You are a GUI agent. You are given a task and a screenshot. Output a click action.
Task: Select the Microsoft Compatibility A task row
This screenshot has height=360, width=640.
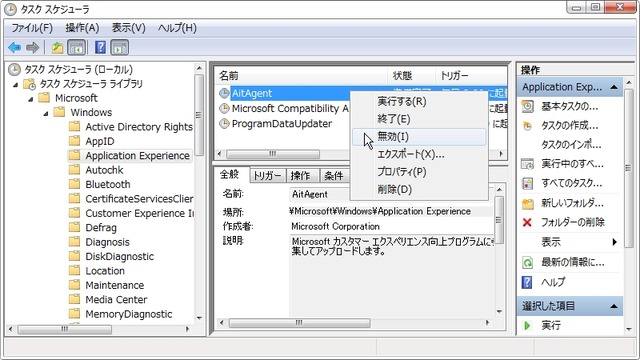pos(290,108)
